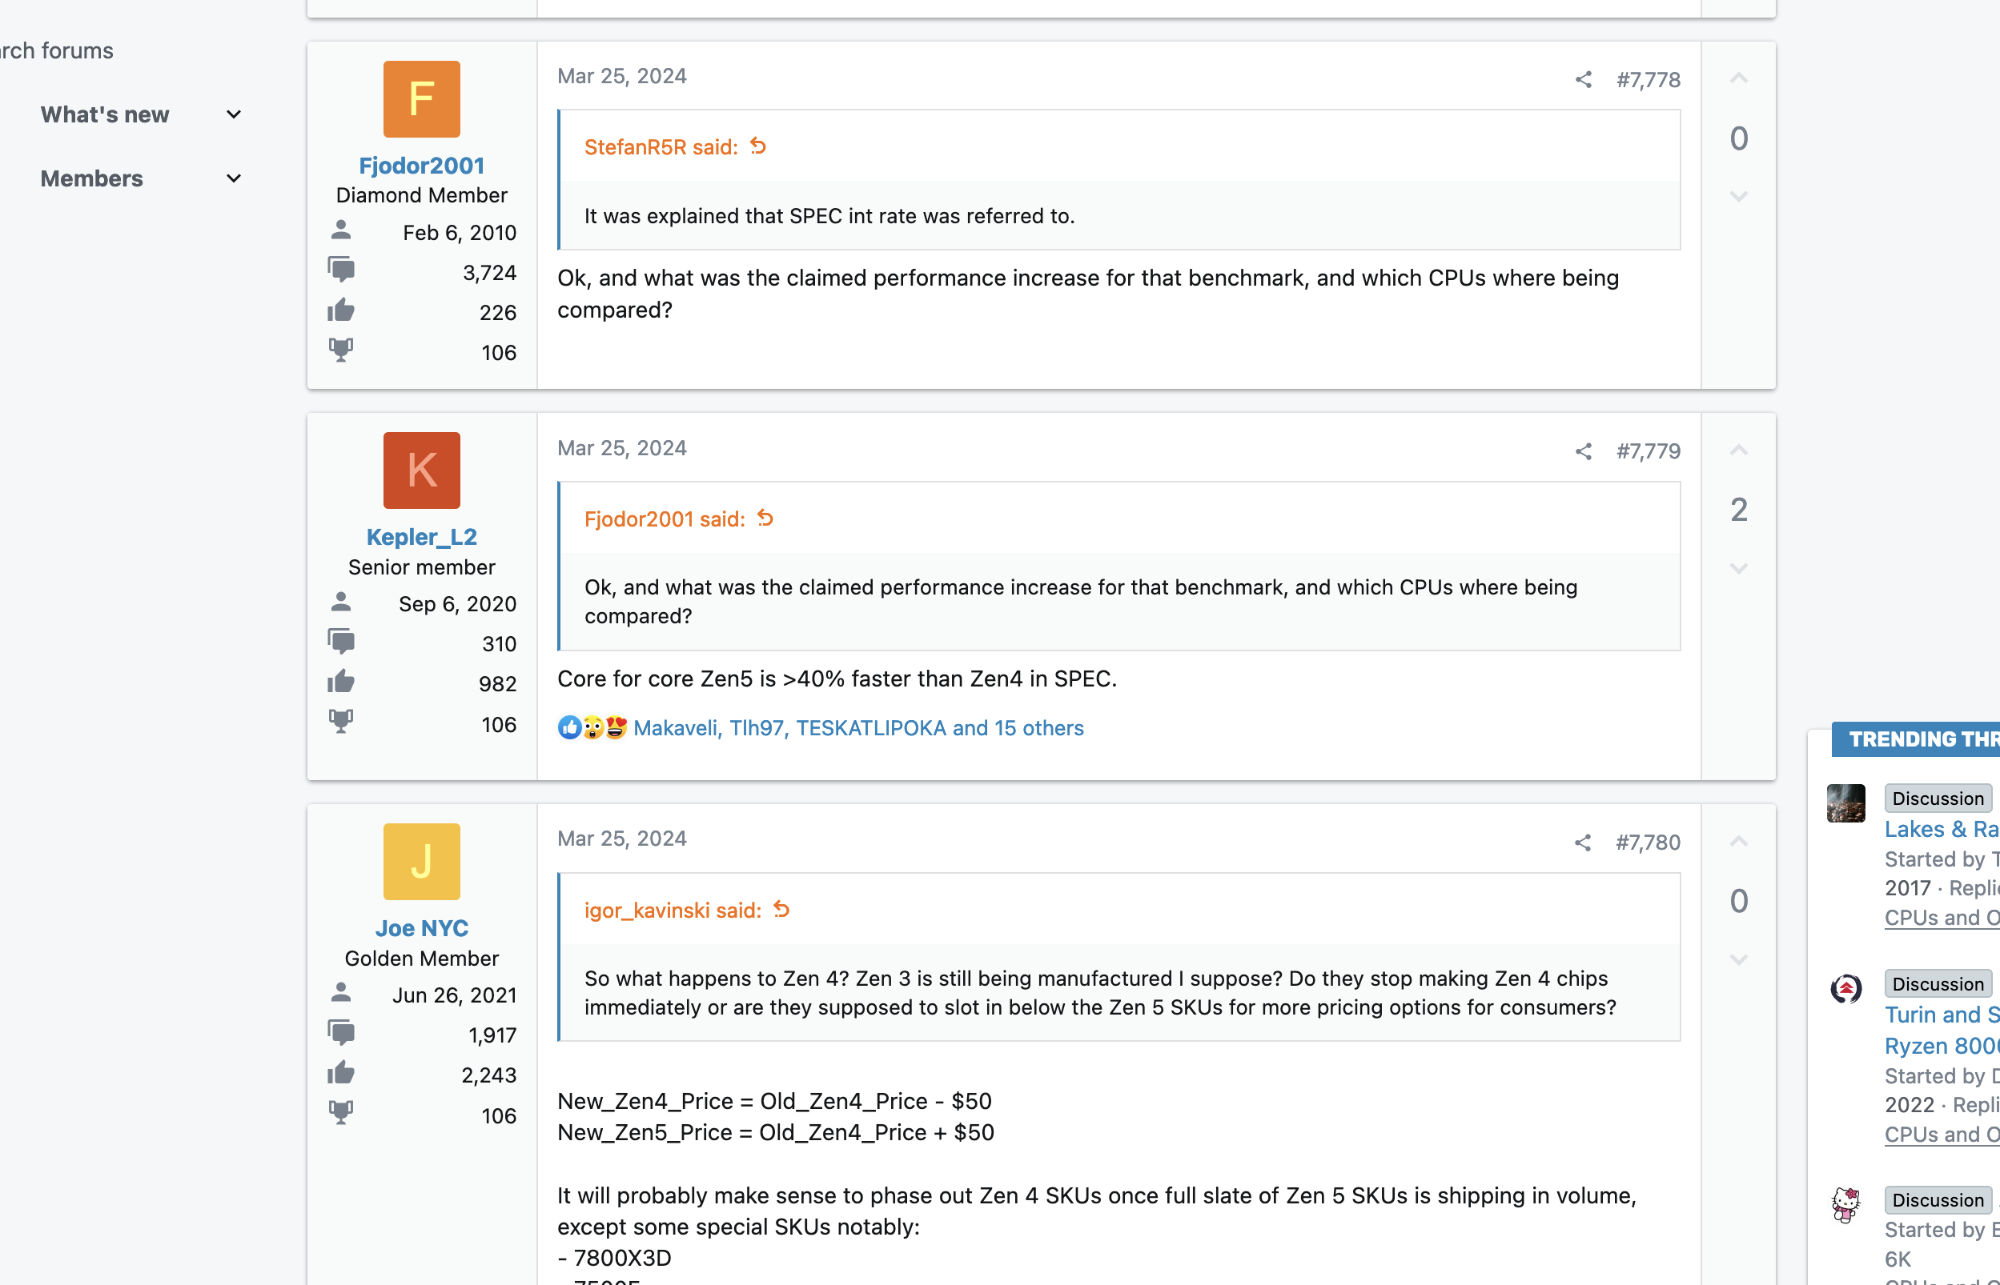Share post #7,778 via share icon
The image size is (2000, 1285).
1583,79
